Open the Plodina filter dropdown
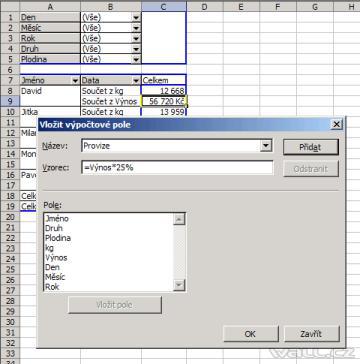The image size is (360, 364). tap(136, 59)
